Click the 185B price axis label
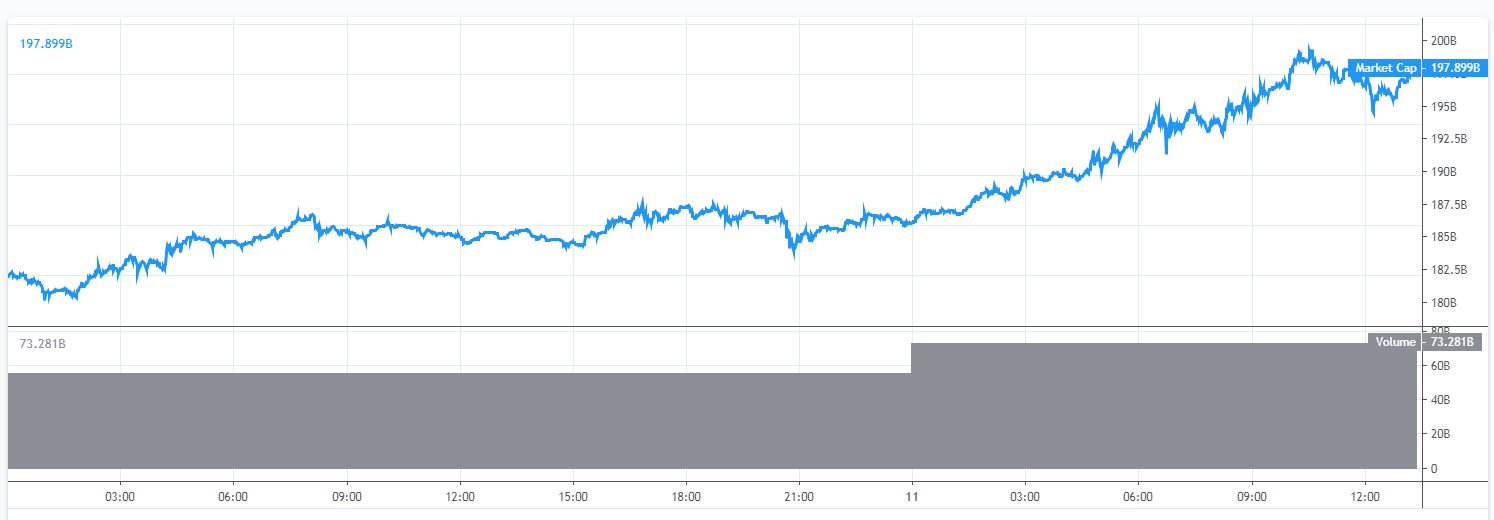 coord(1443,238)
